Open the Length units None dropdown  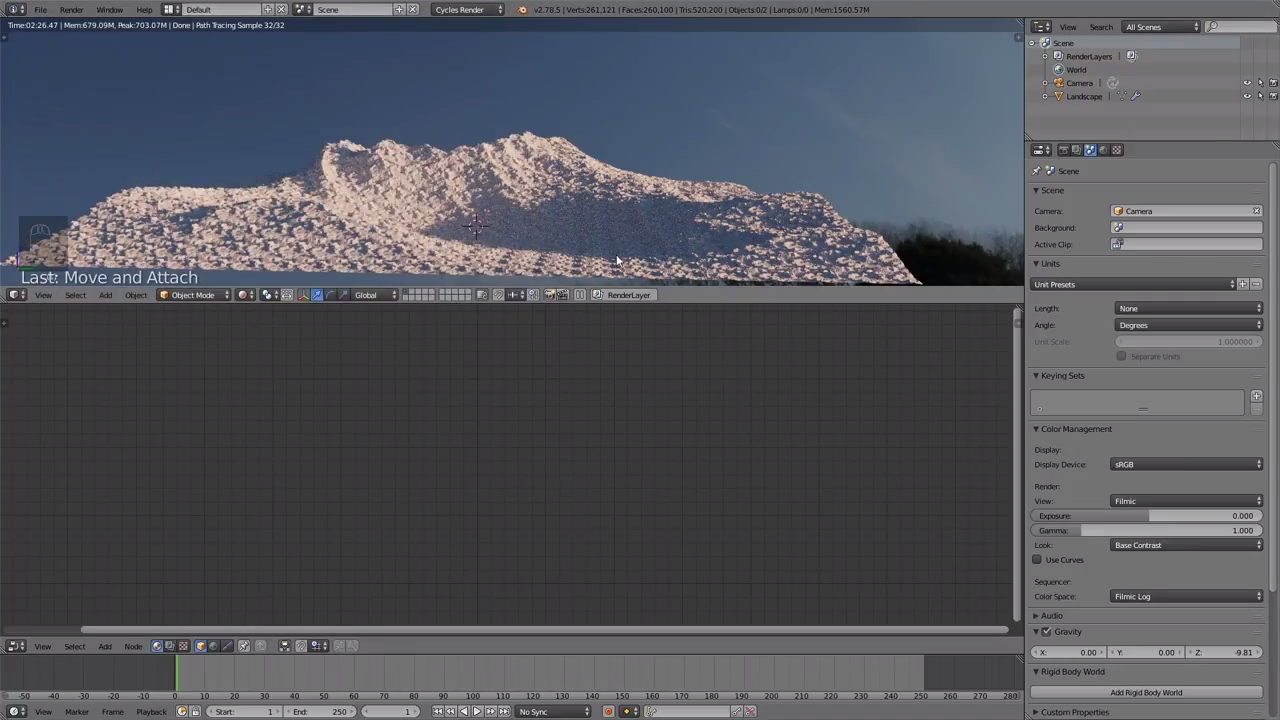(1188, 309)
